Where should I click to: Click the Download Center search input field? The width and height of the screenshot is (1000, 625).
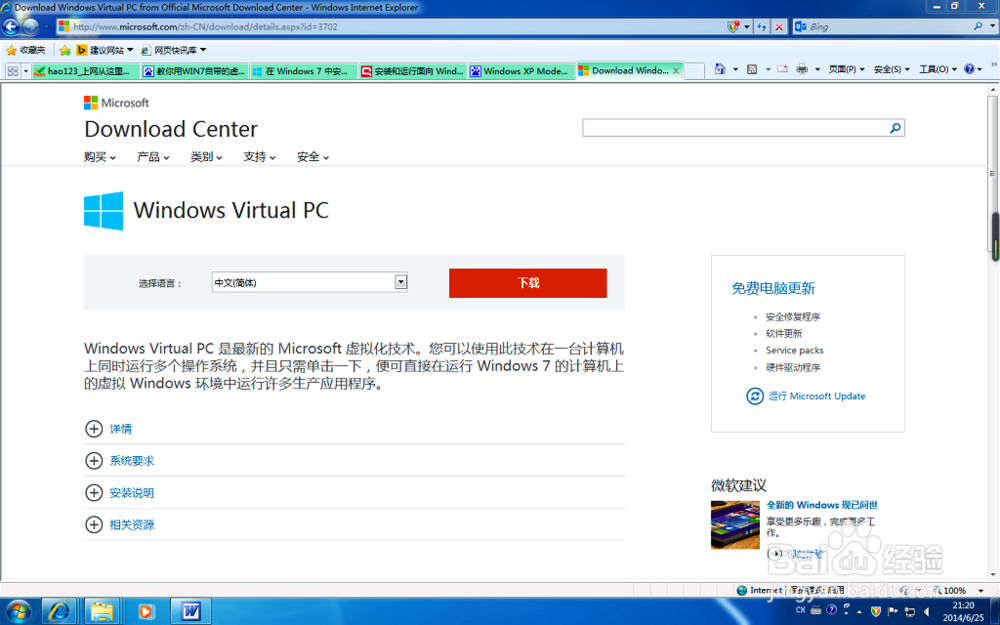point(735,128)
